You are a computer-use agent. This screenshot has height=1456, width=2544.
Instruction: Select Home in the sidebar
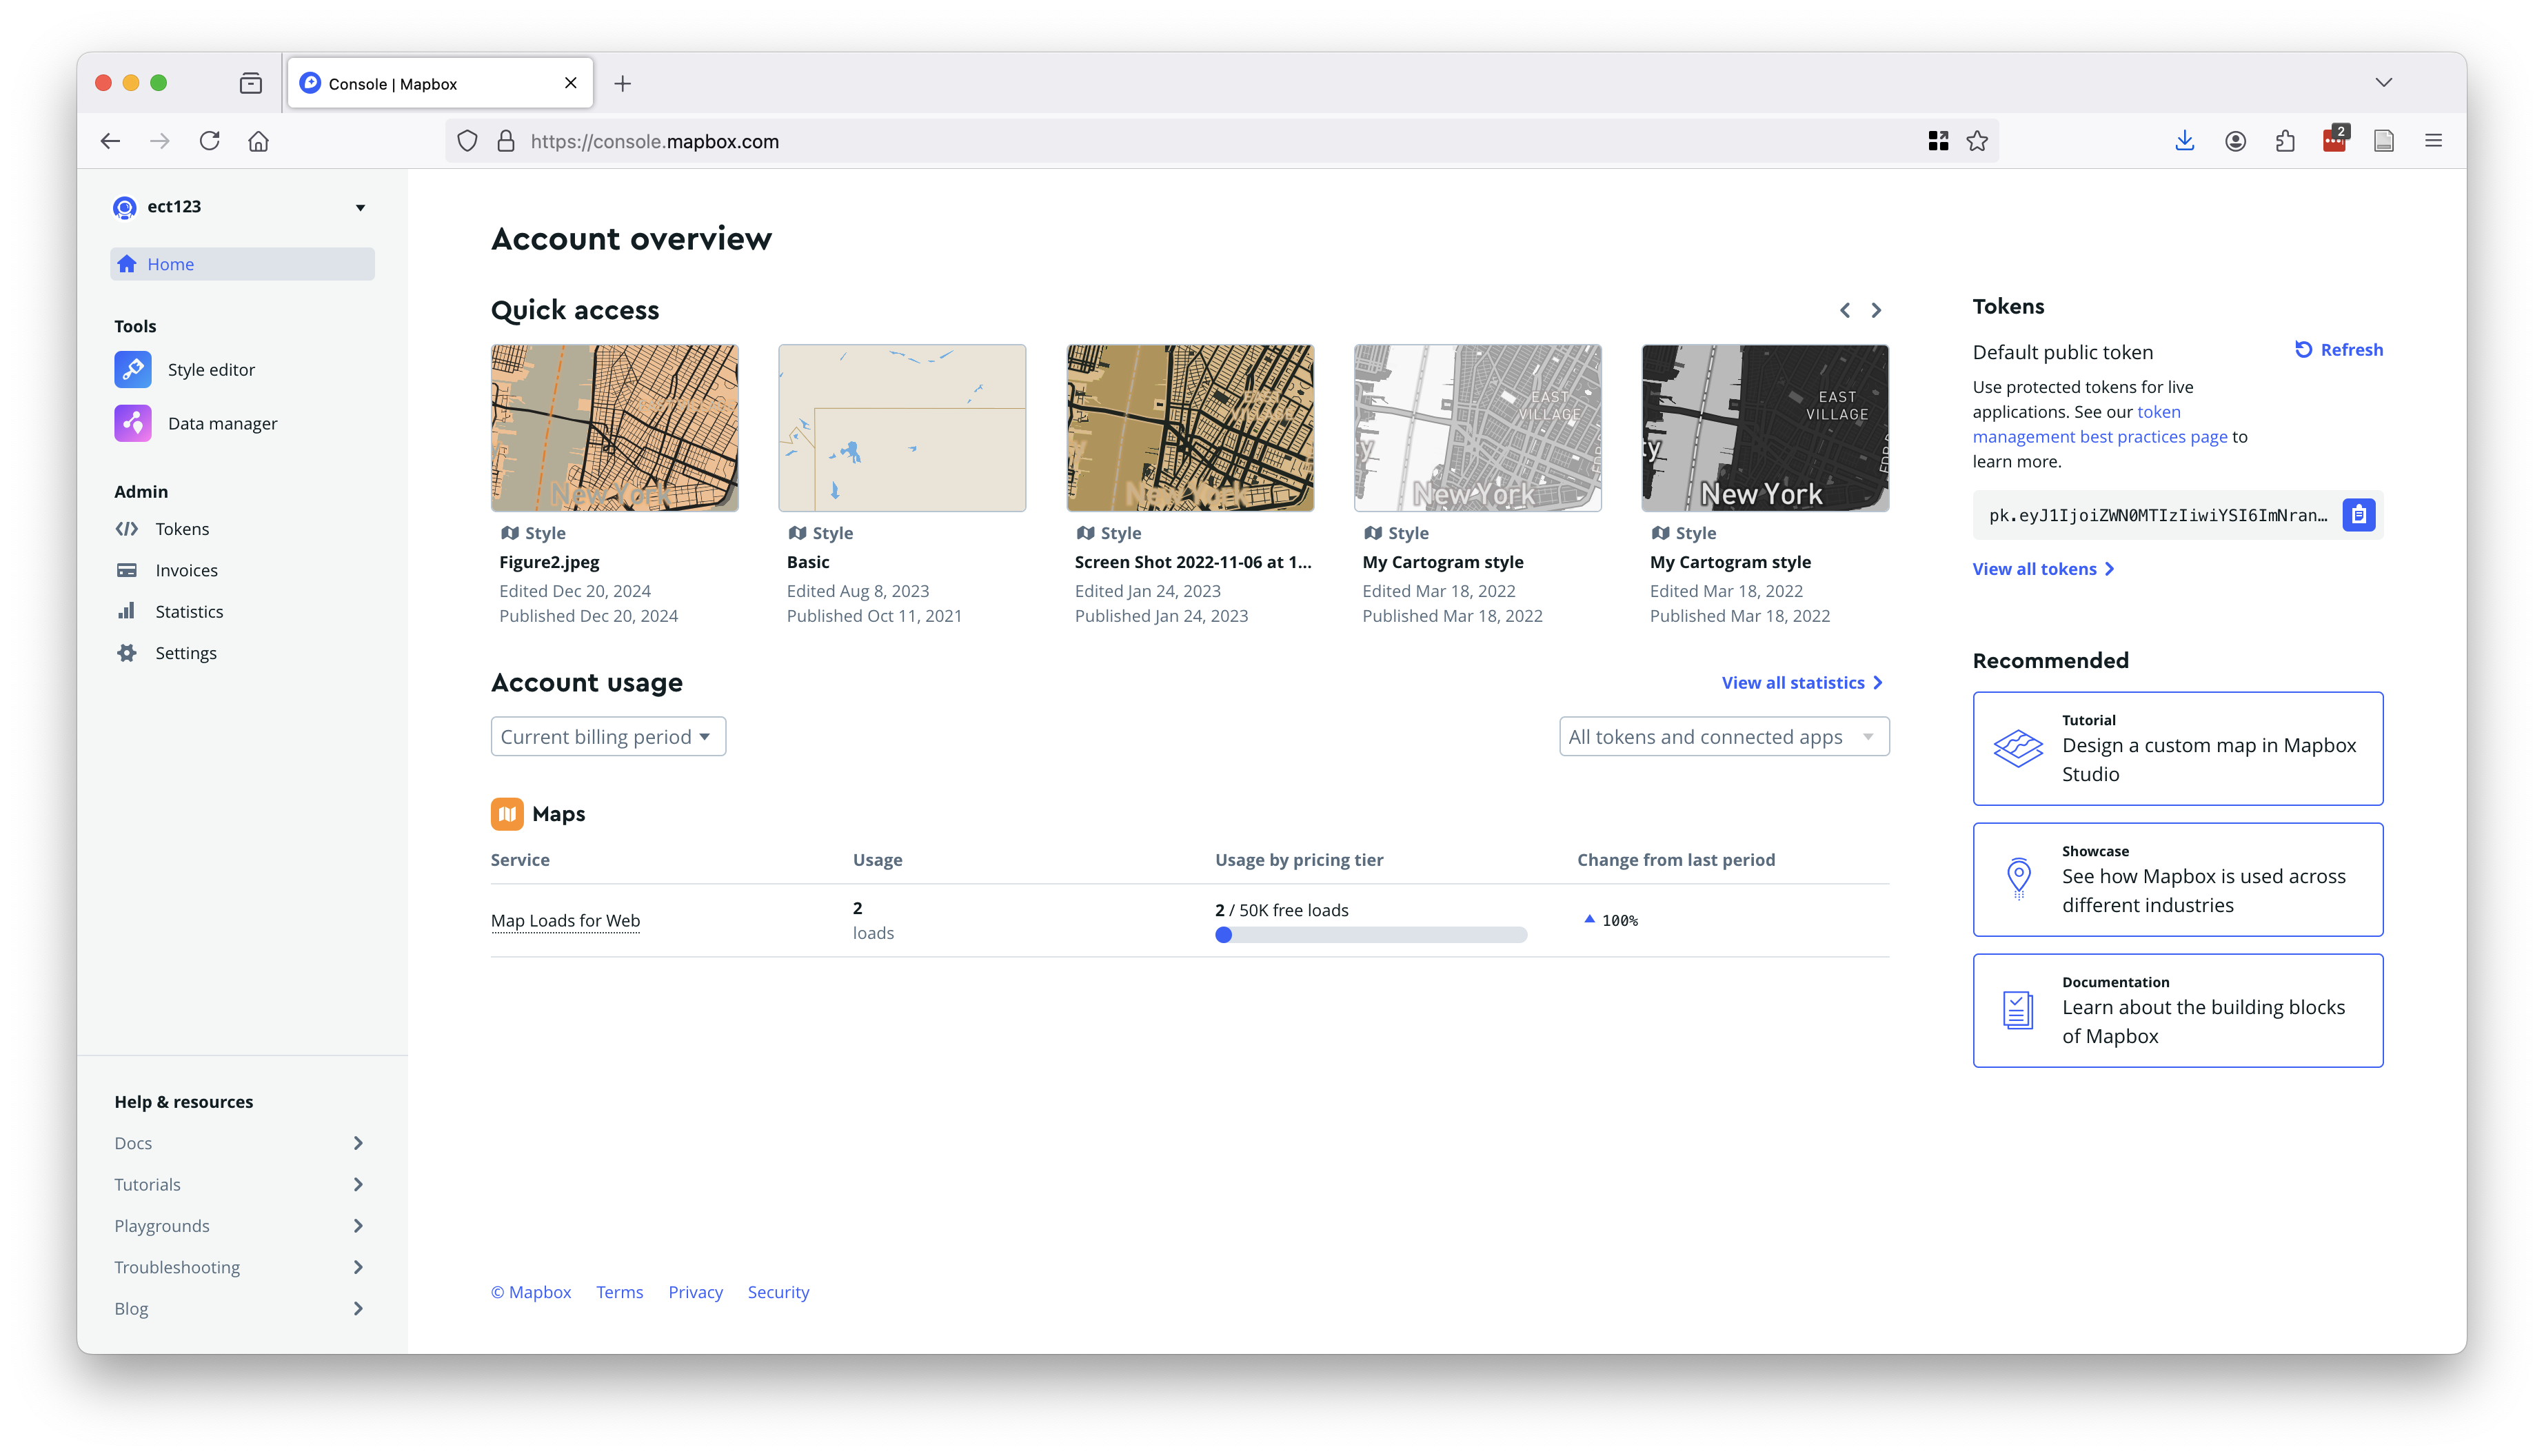coord(171,264)
